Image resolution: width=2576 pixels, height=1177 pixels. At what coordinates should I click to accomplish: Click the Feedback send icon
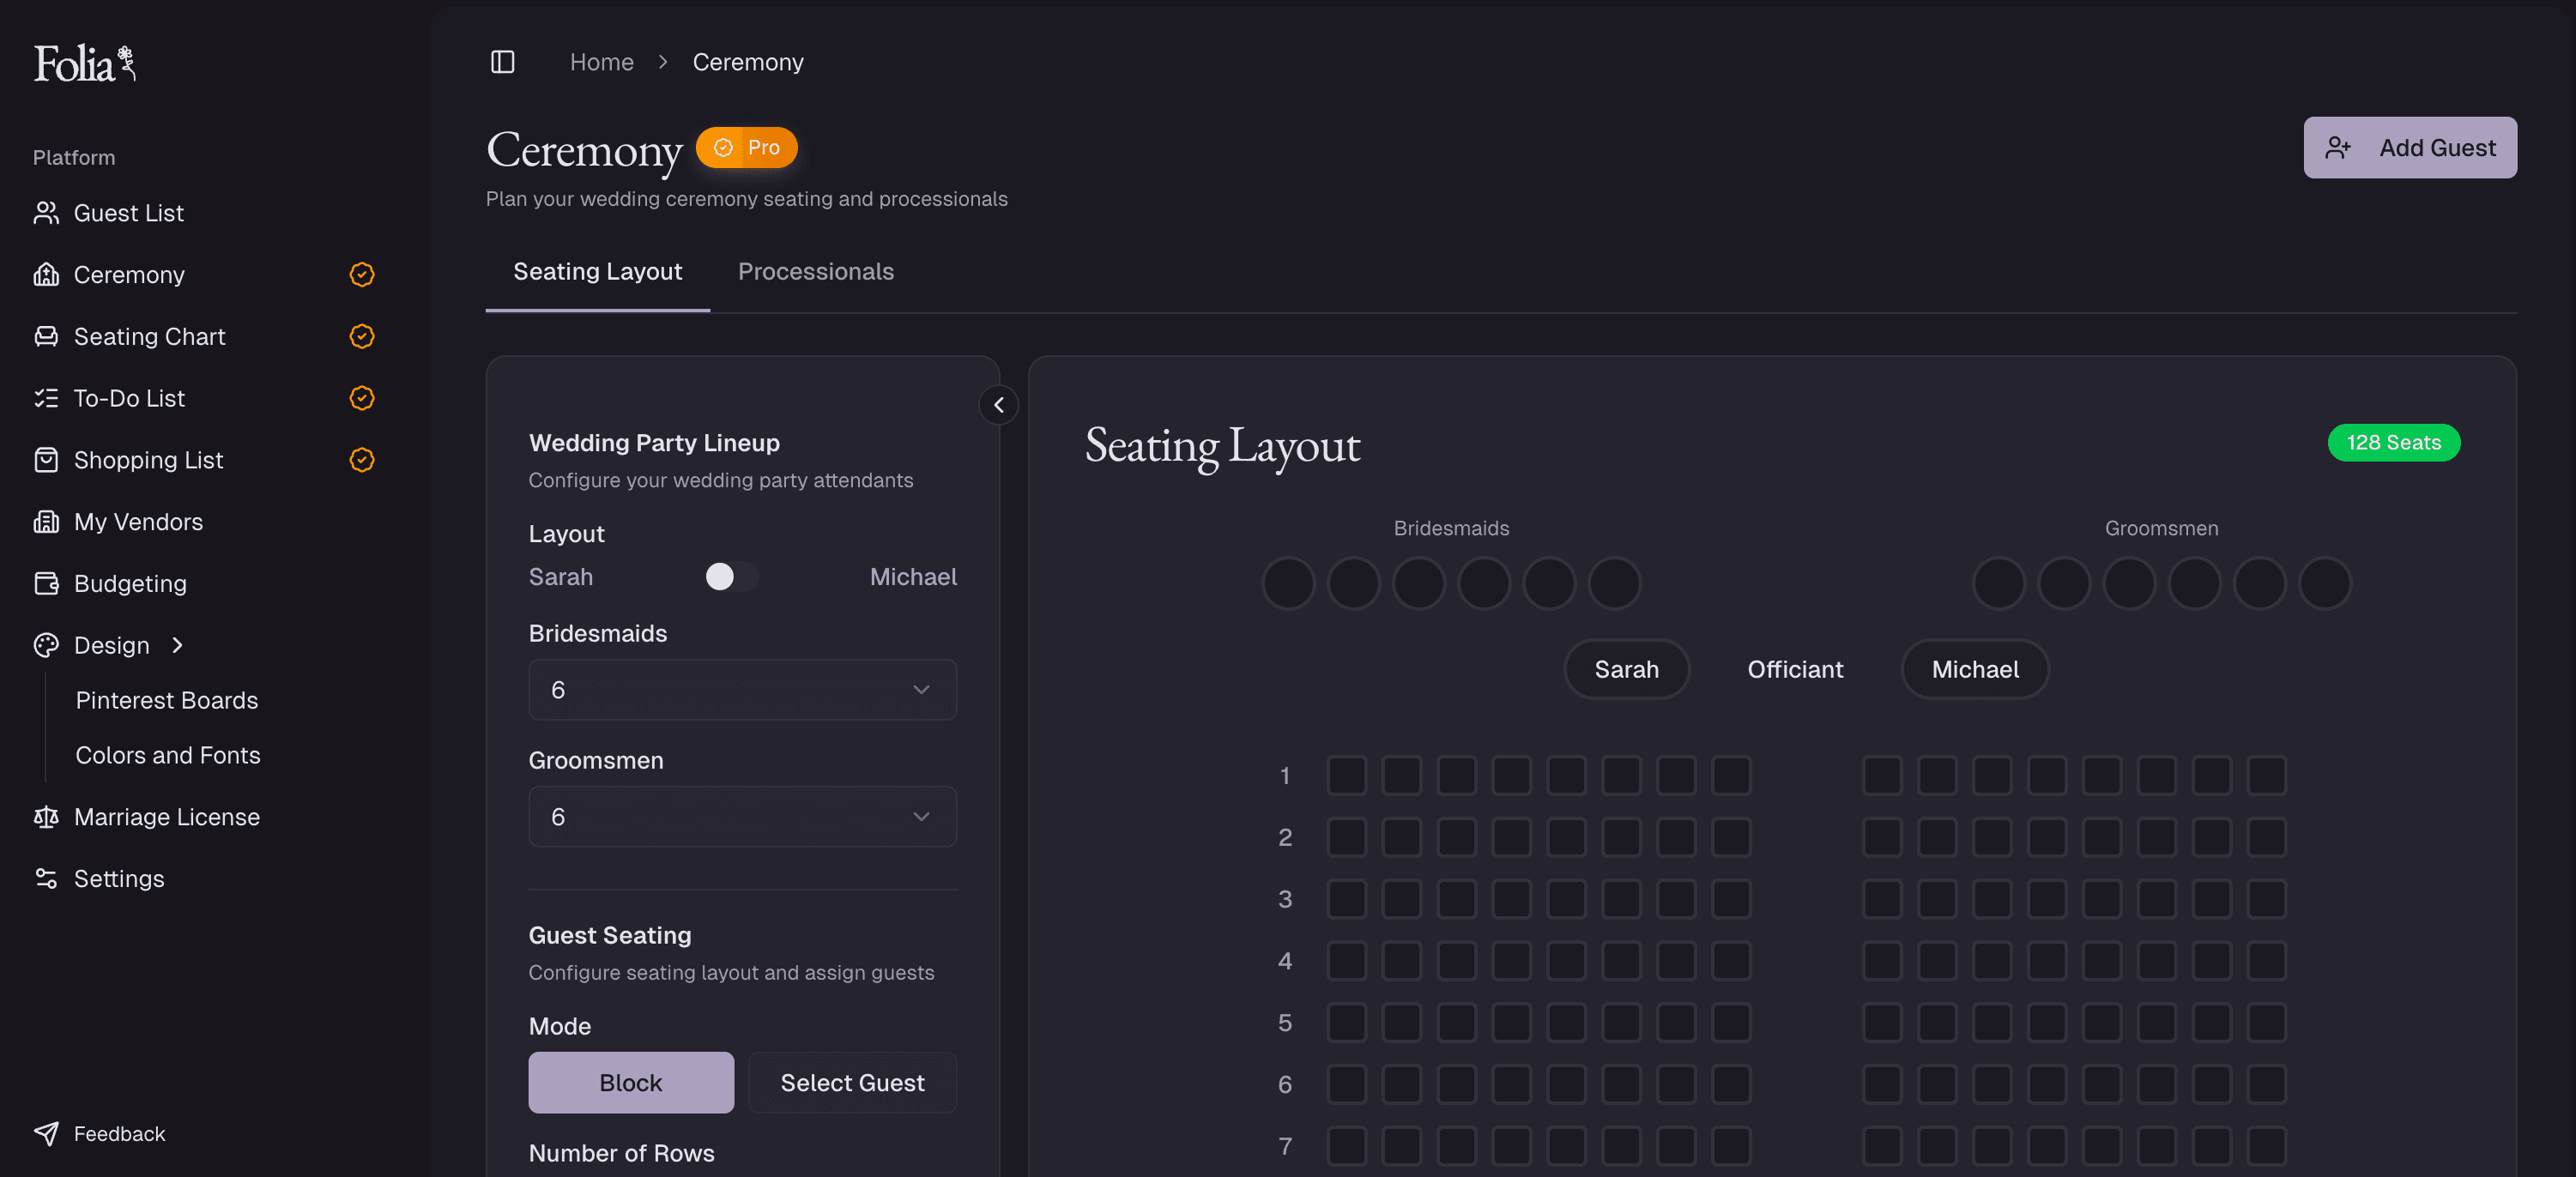click(47, 1133)
